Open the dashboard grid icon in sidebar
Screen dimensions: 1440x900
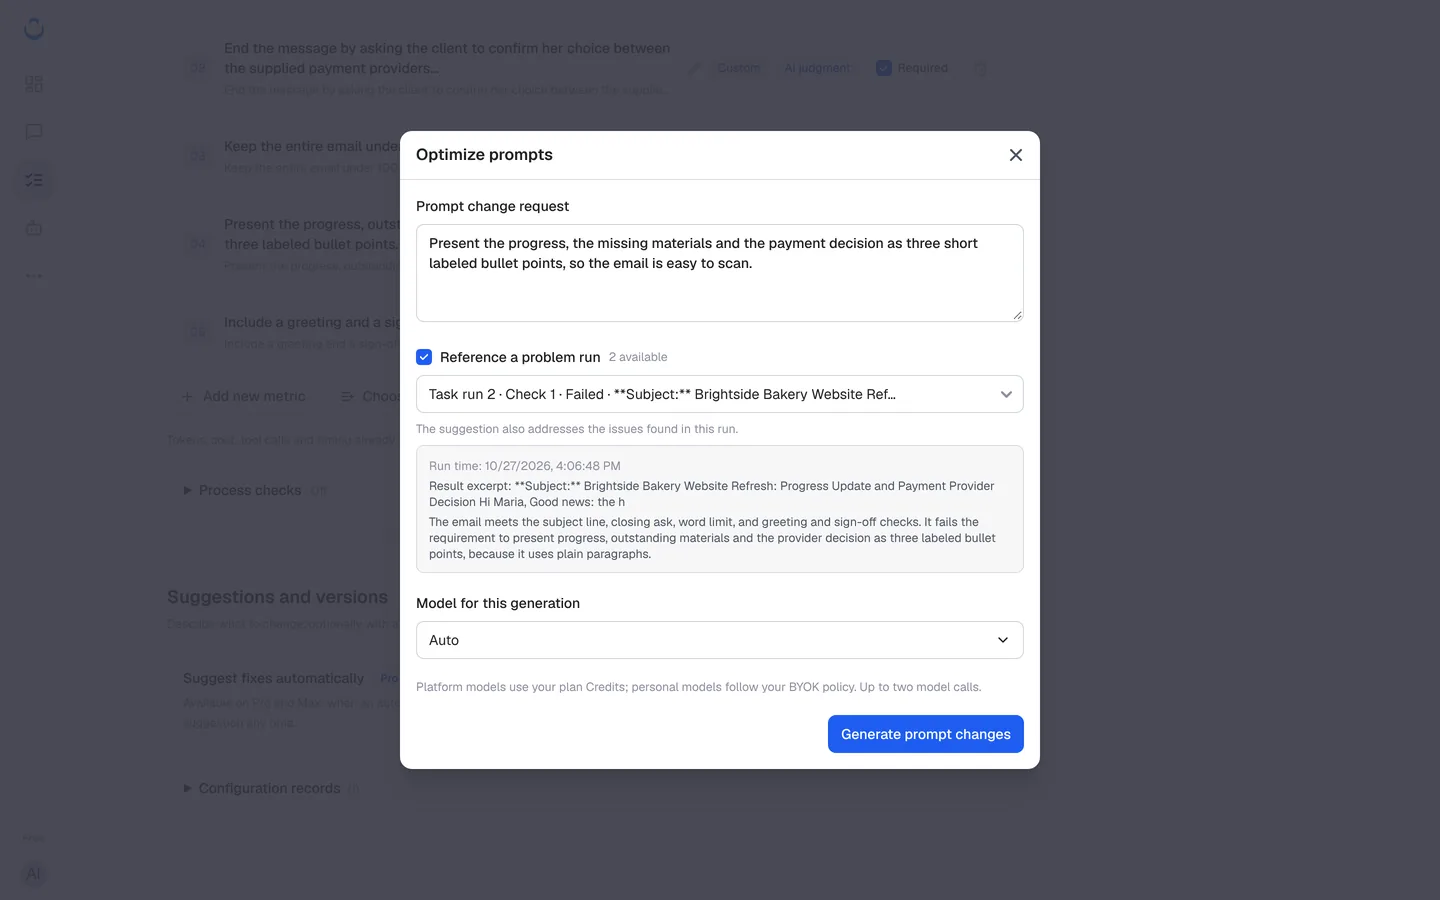coord(34,84)
